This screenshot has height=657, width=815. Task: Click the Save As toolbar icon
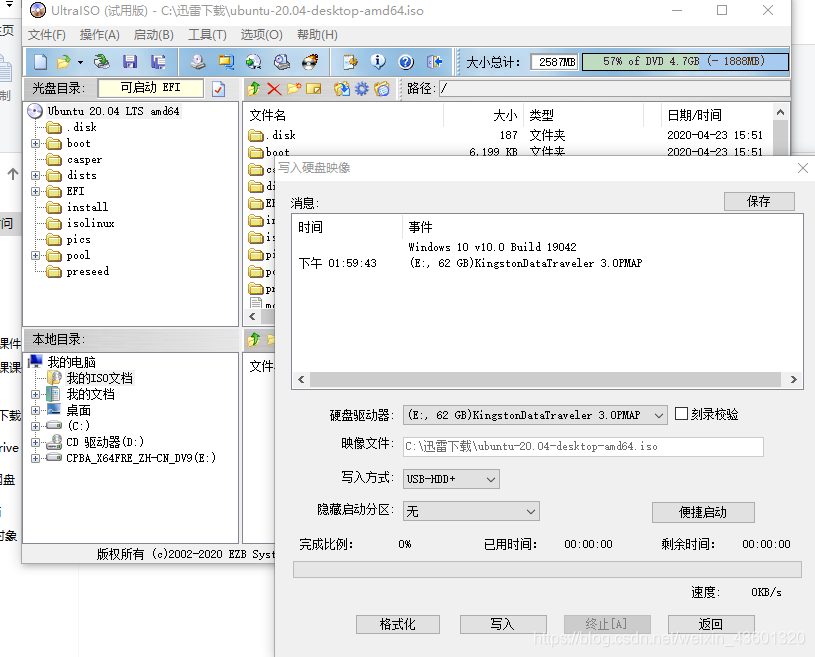158,62
